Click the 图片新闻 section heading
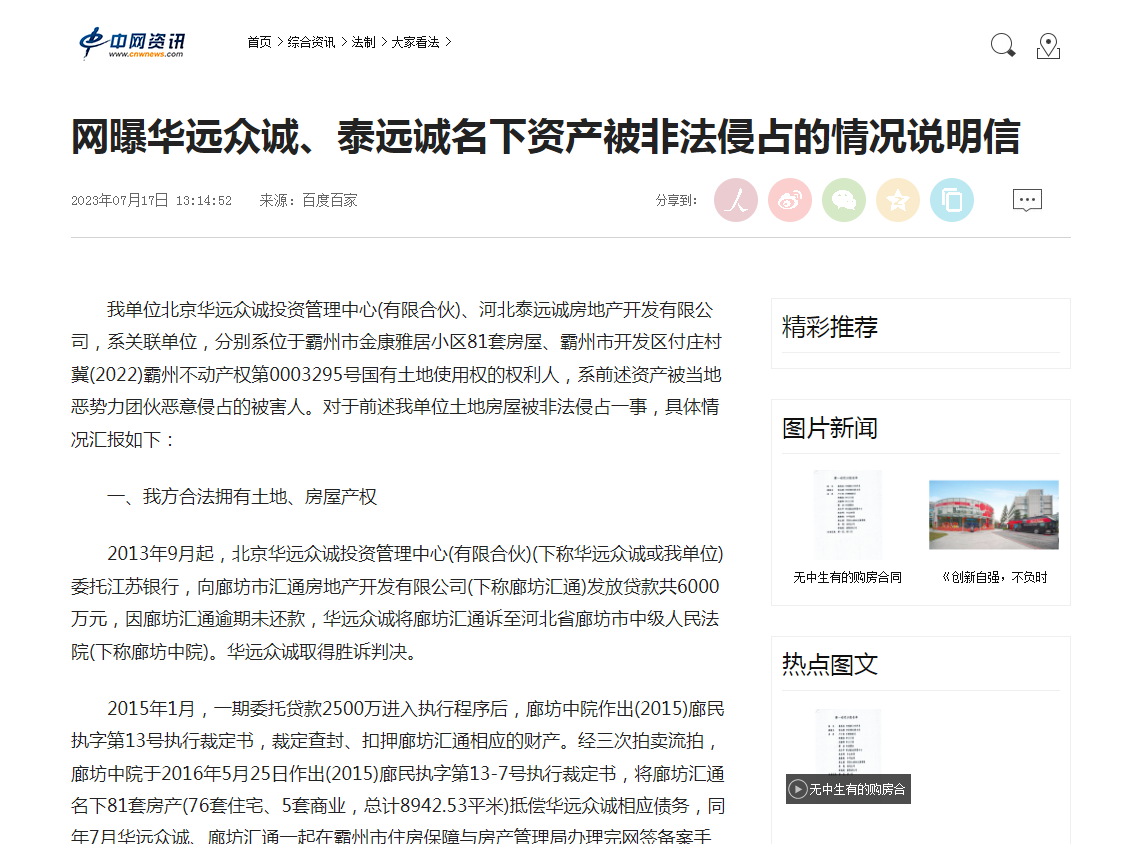Image resolution: width=1147 pixels, height=844 pixels. tap(830, 428)
